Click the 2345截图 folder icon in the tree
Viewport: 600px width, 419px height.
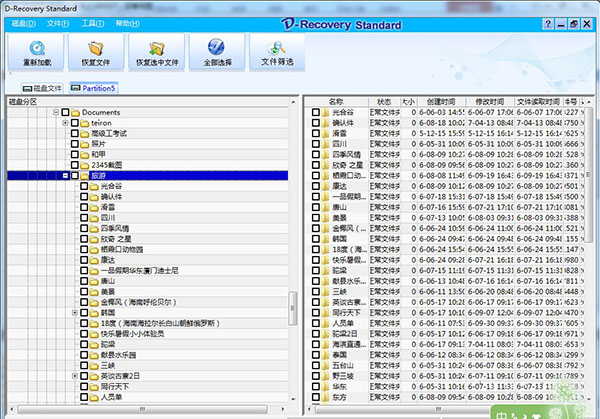[85, 165]
